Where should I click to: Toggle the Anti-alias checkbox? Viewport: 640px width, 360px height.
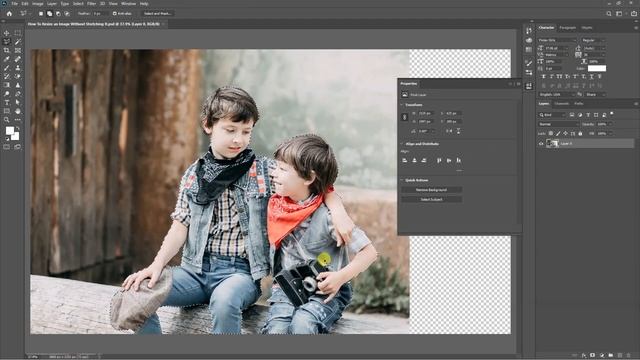click(x=115, y=13)
